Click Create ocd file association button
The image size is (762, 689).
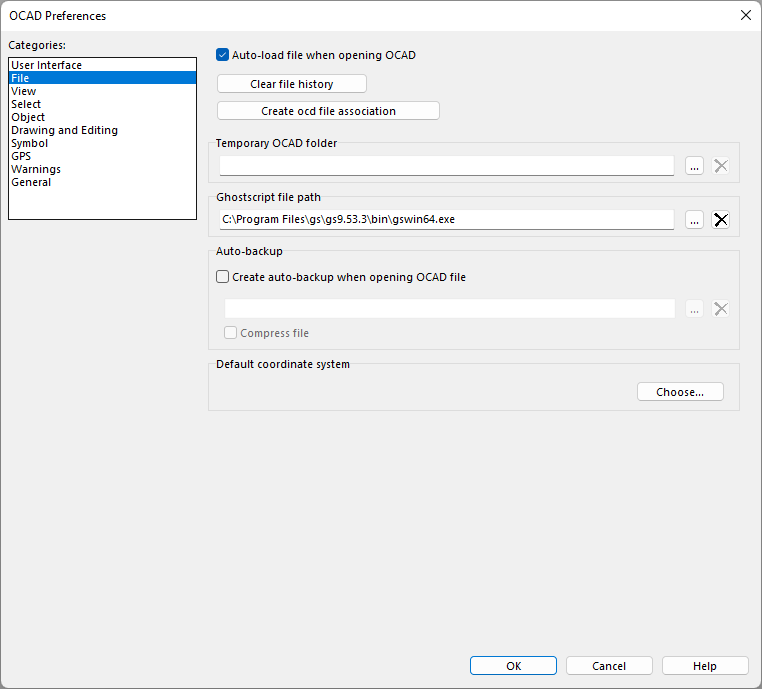click(x=329, y=111)
